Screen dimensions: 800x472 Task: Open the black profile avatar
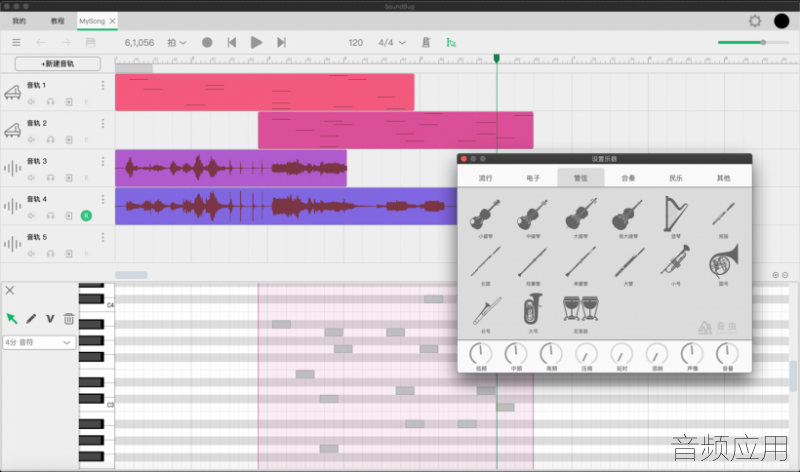[x=781, y=21]
